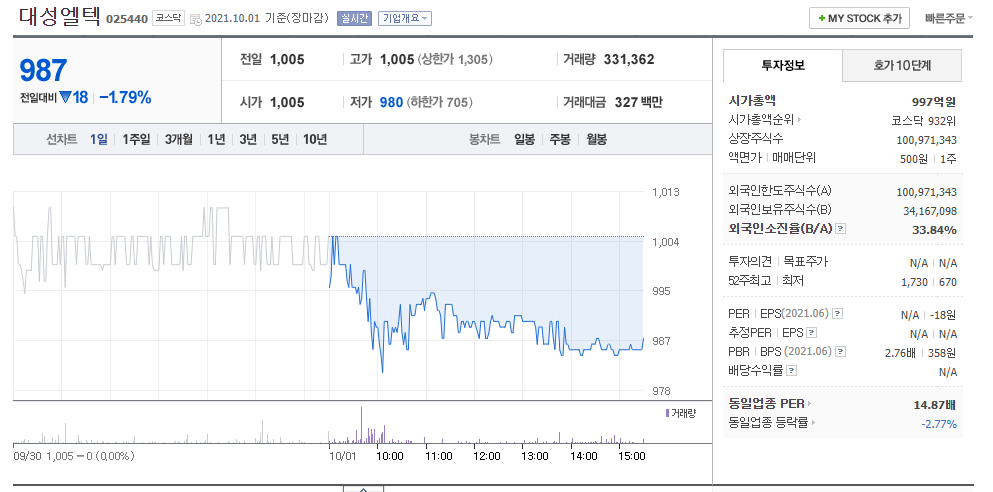Click the arrow icon after 동일업종 PER
993x492 pixels.
pos(809,403)
